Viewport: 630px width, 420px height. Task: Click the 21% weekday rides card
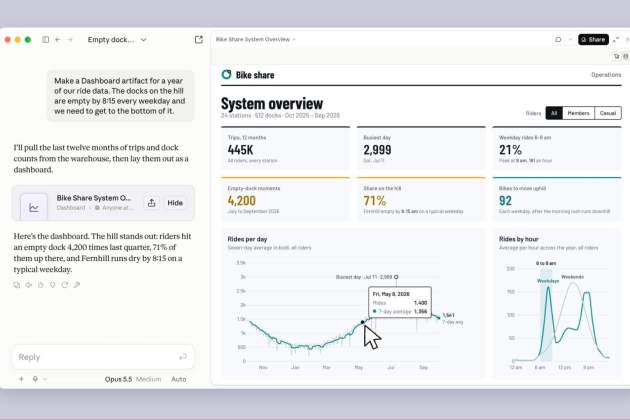click(557, 148)
